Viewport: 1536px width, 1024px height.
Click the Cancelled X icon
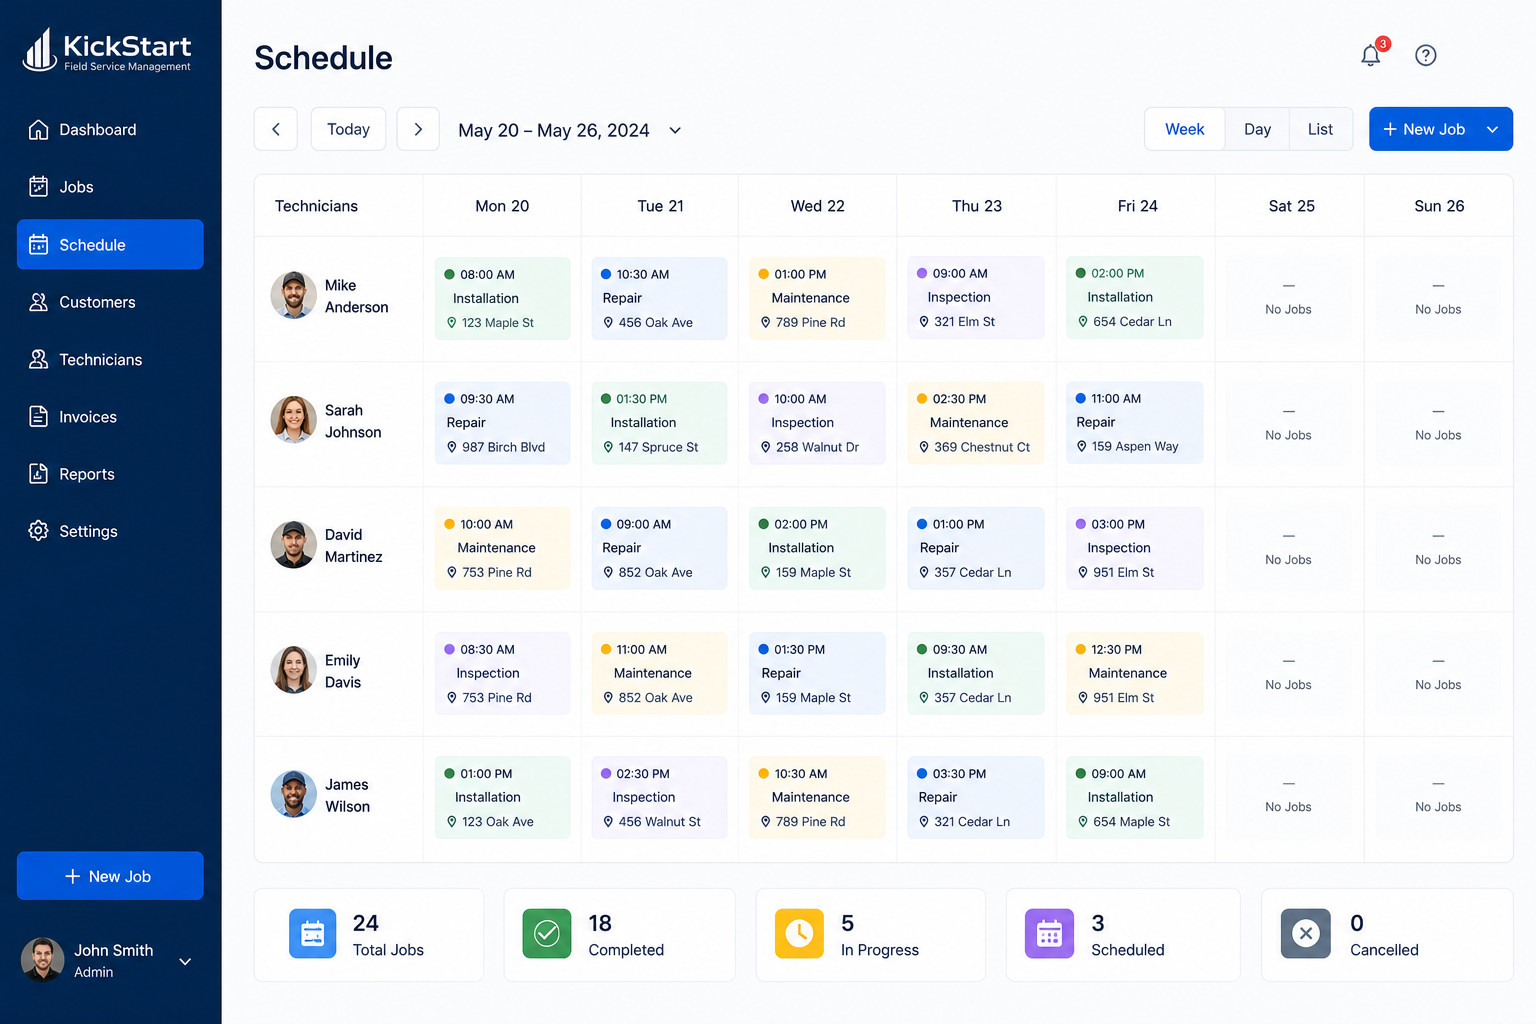(x=1306, y=933)
